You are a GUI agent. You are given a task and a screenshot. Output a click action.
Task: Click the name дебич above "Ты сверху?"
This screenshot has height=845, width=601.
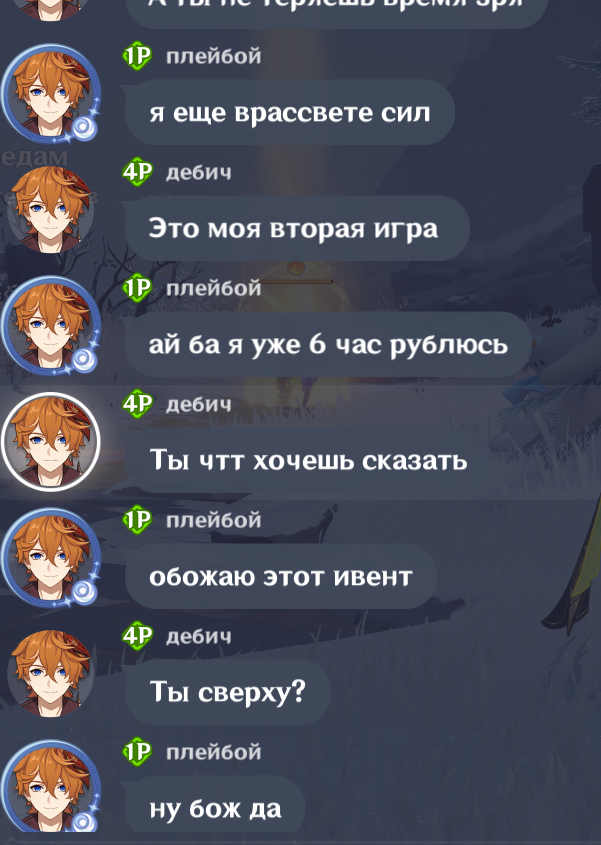click(199, 636)
